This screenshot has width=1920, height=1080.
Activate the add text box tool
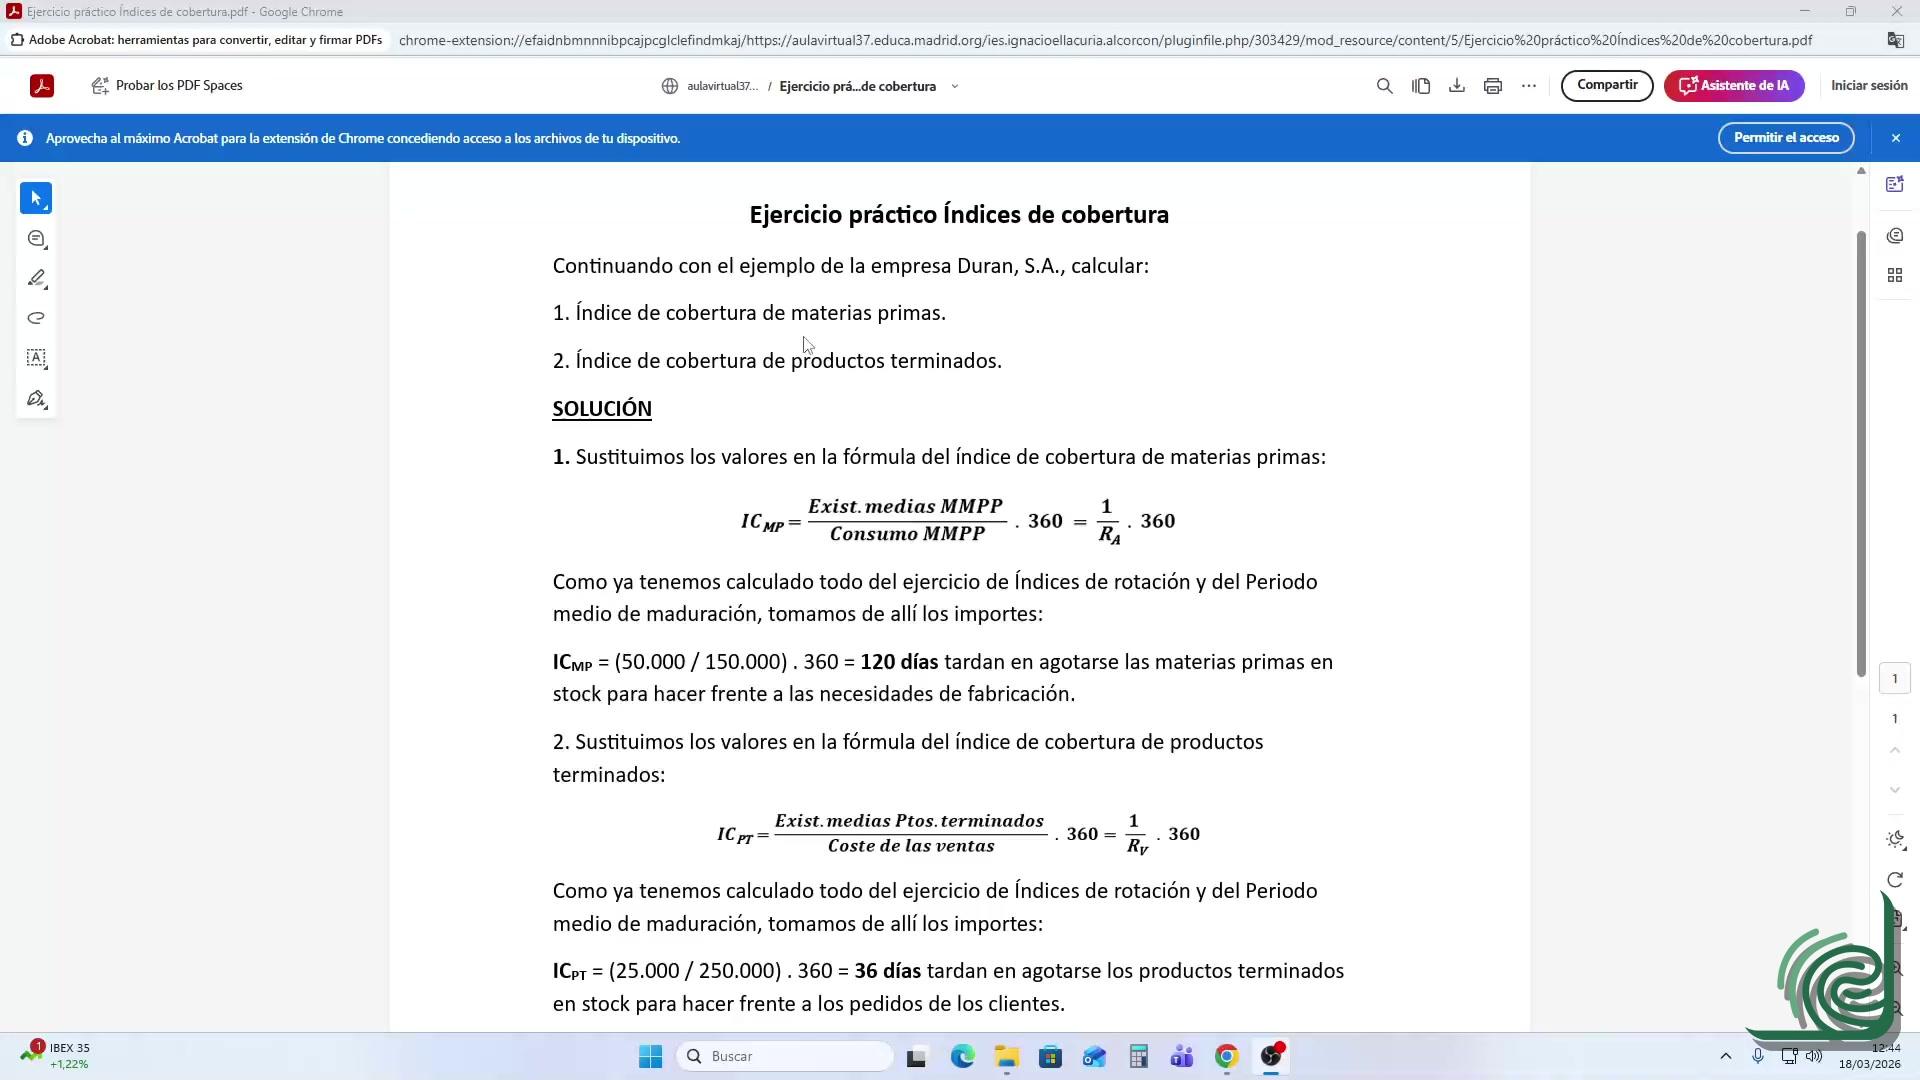coord(36,358)
